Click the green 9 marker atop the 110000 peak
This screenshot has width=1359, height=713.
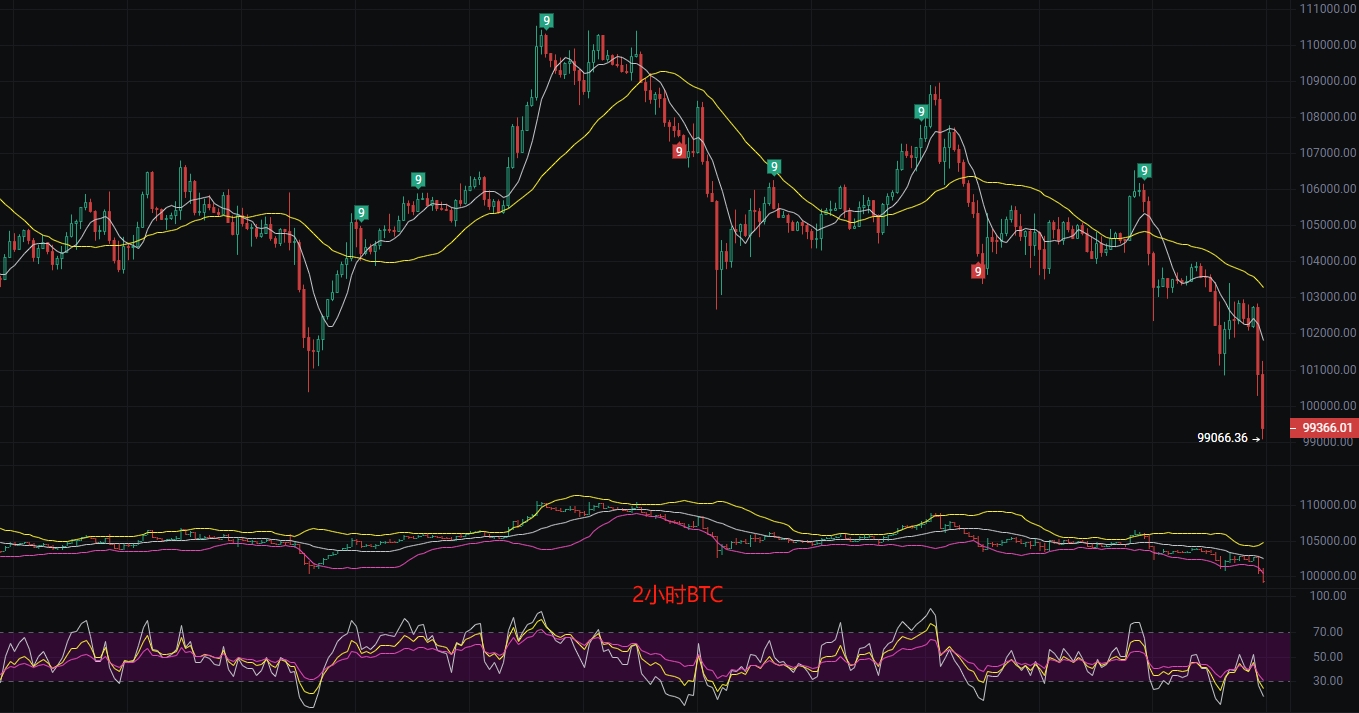tap(546, 21)
